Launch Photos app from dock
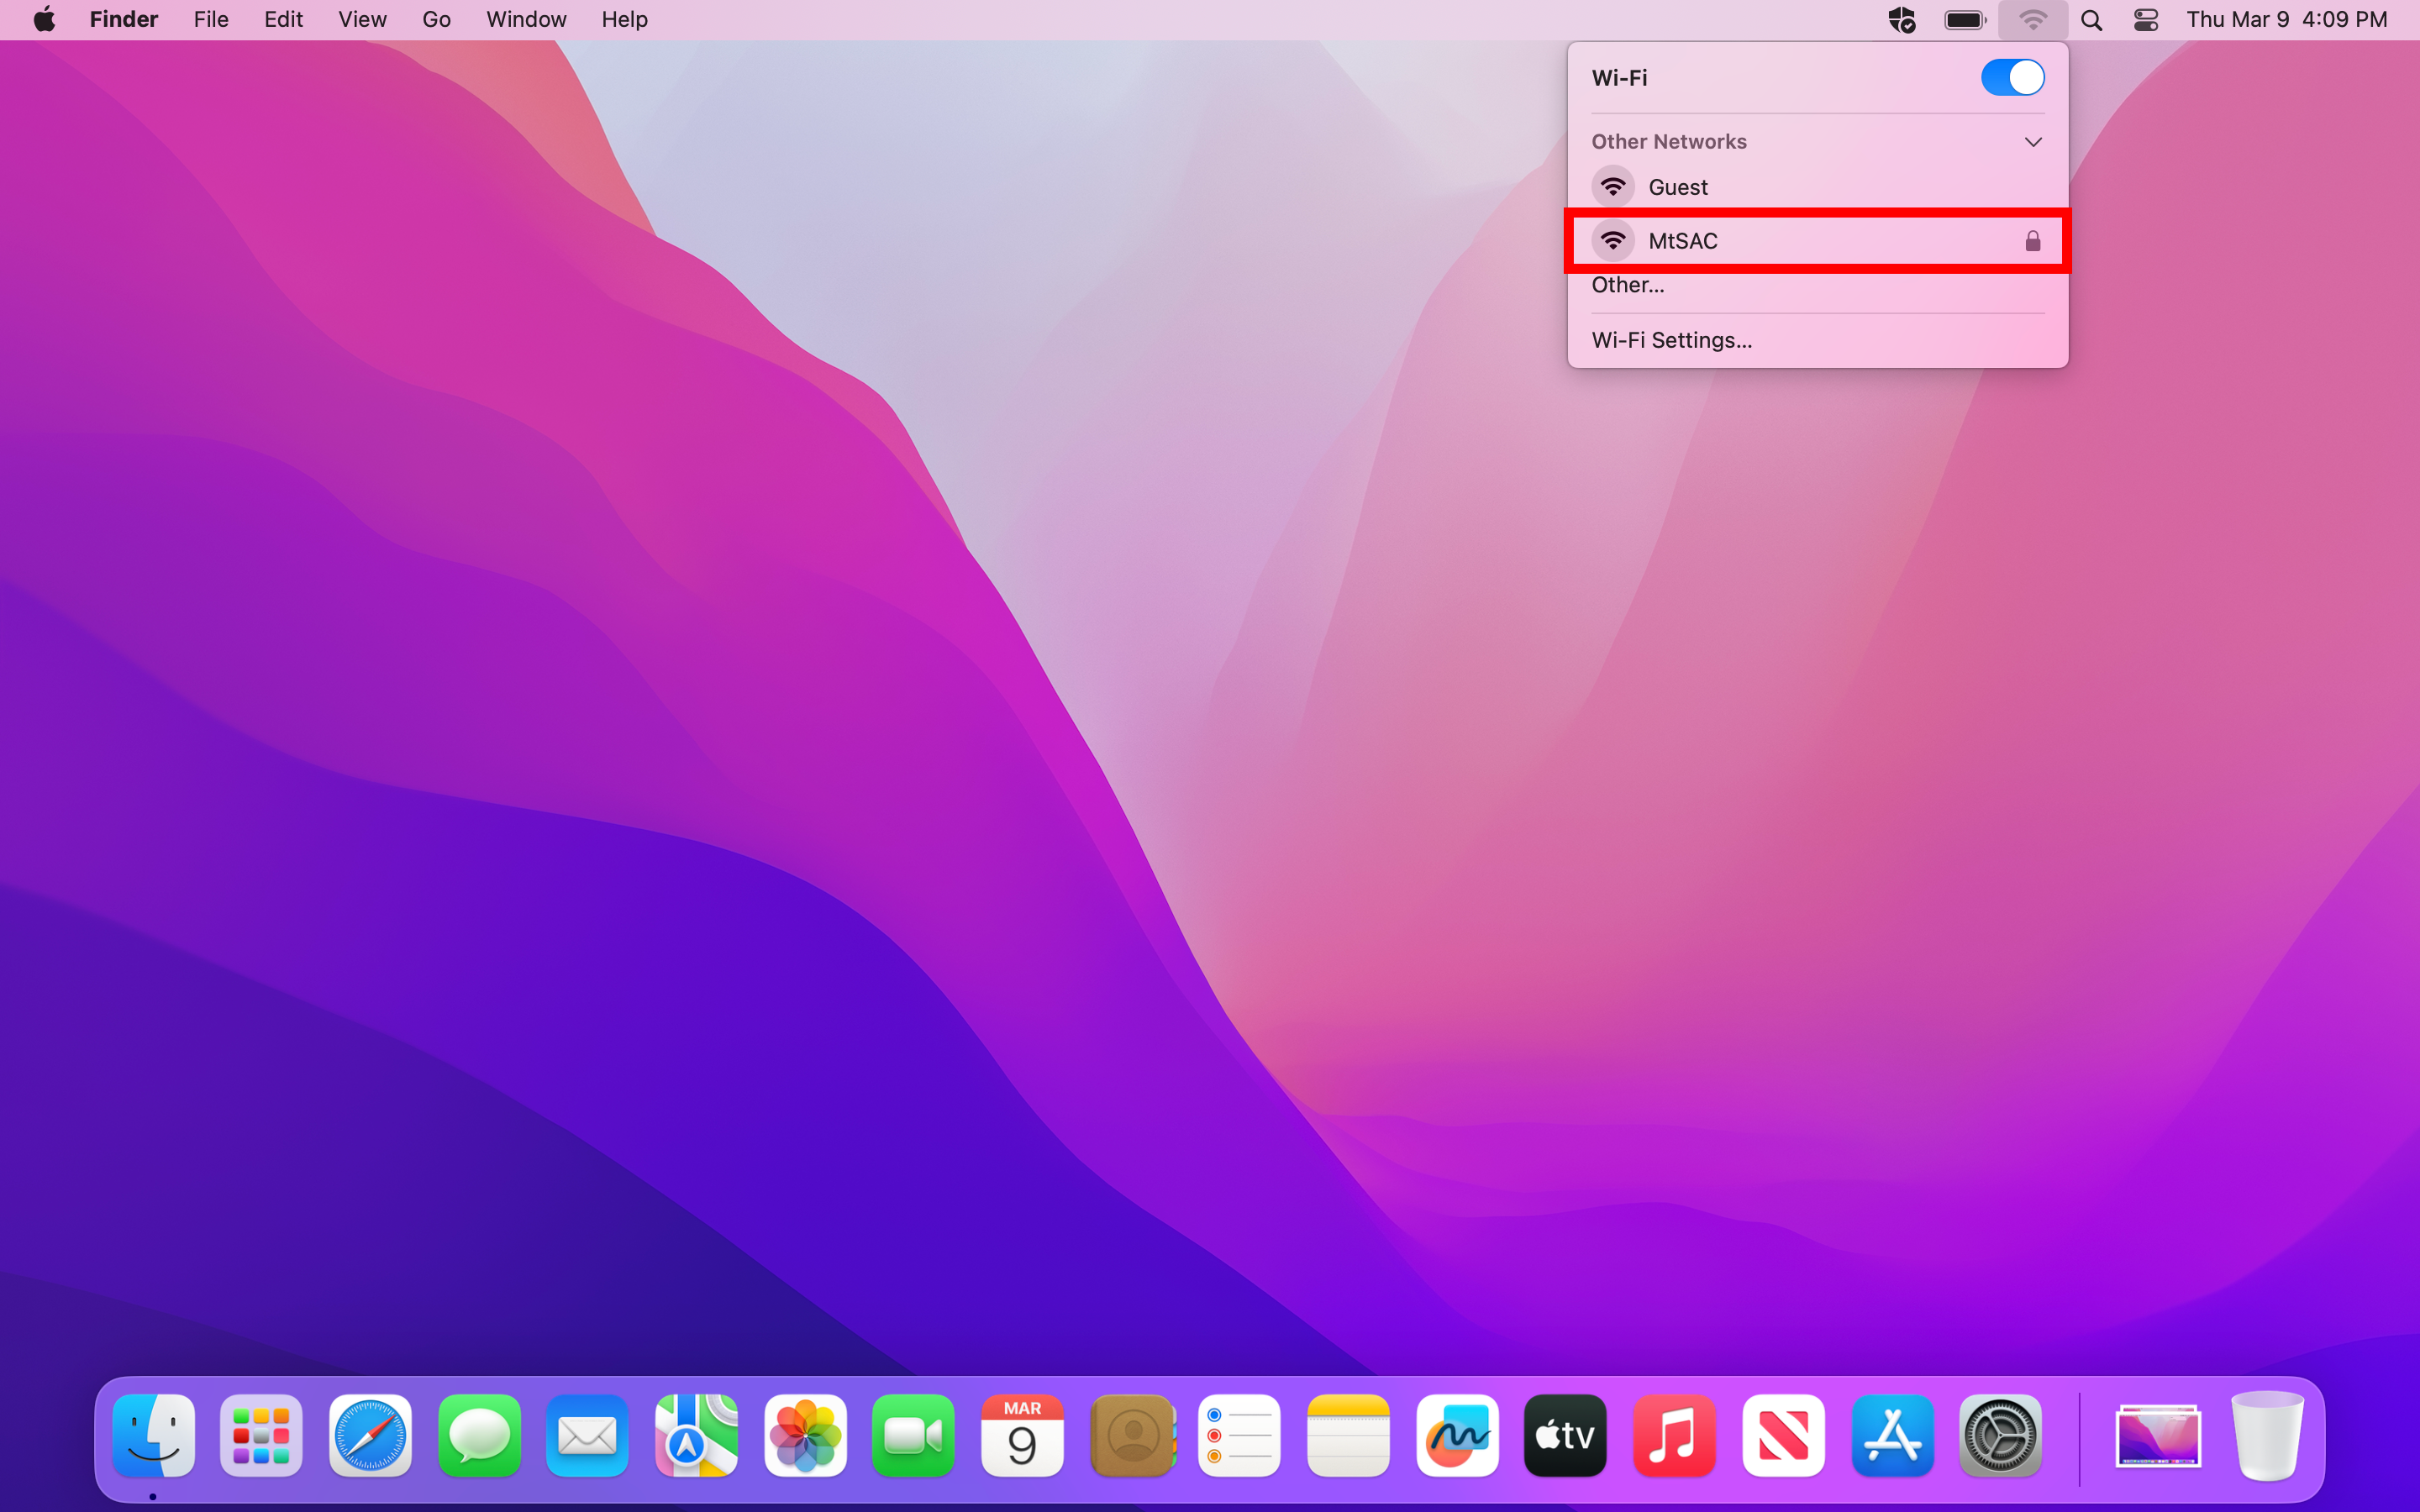Image resolution: width=2420 pixels, height=1512 pixels. tap(805, 1436)
